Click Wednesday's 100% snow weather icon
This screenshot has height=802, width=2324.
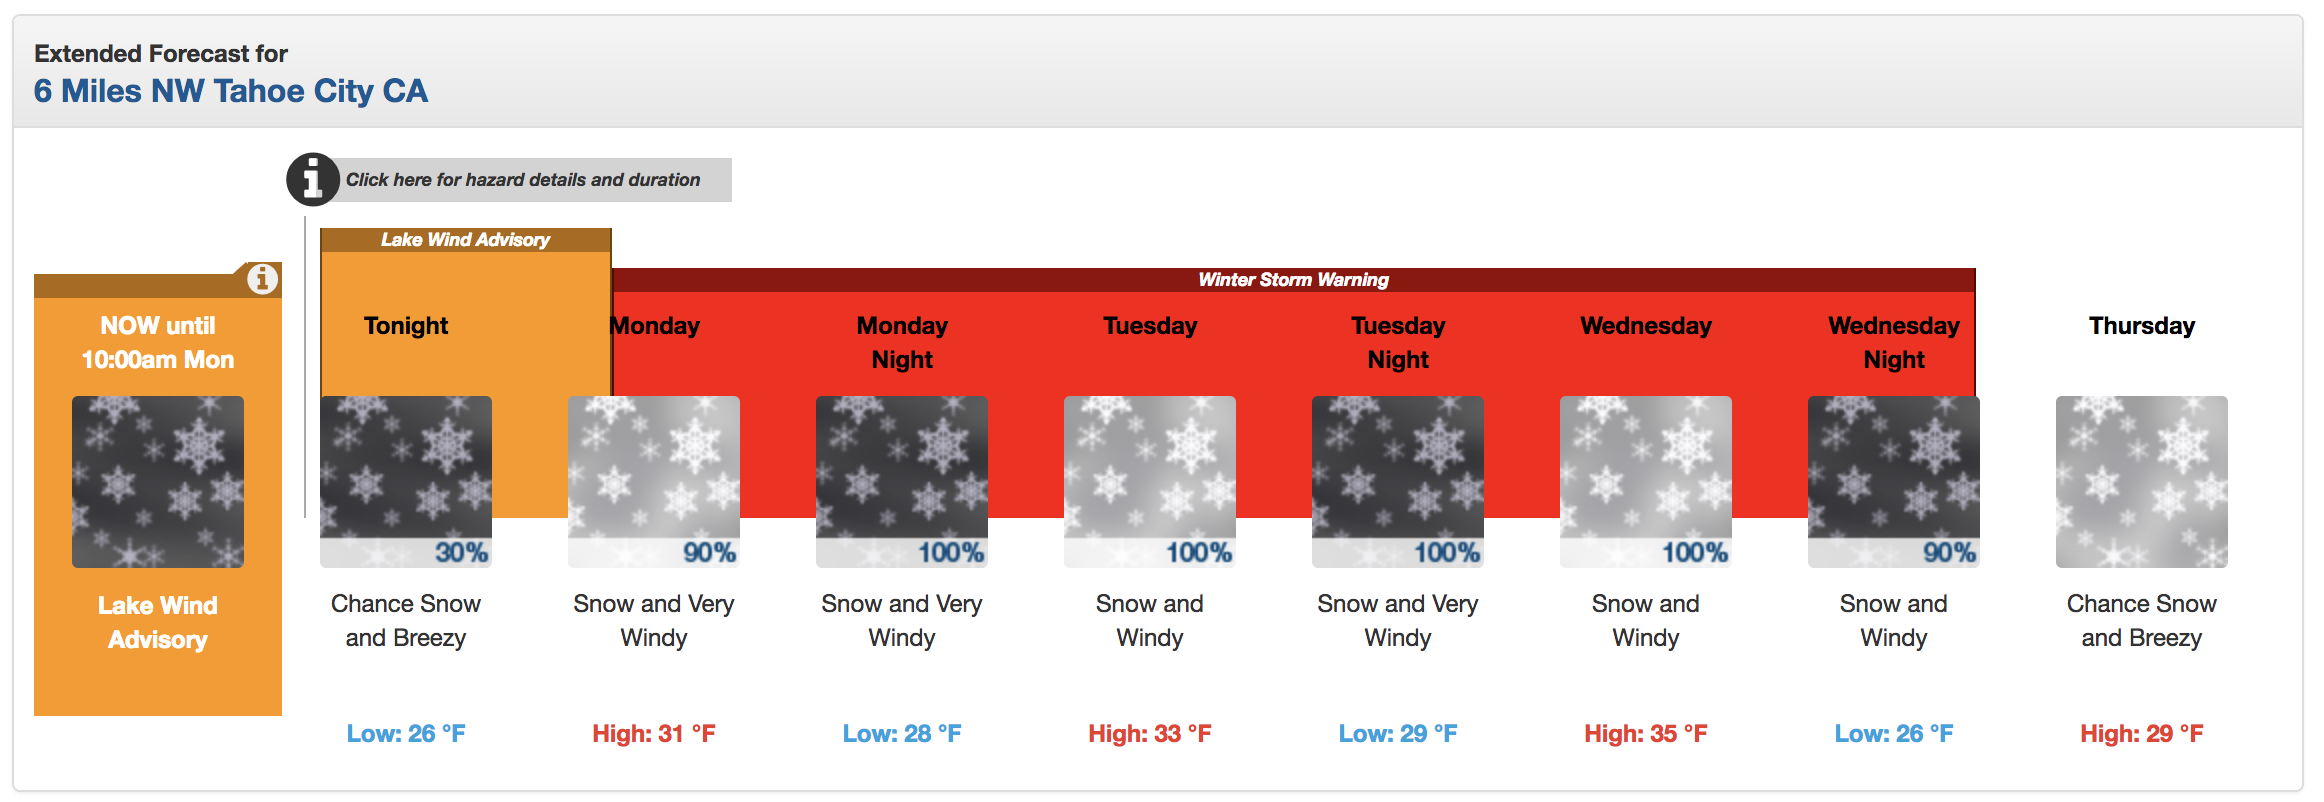click(x=1646, y=482)
